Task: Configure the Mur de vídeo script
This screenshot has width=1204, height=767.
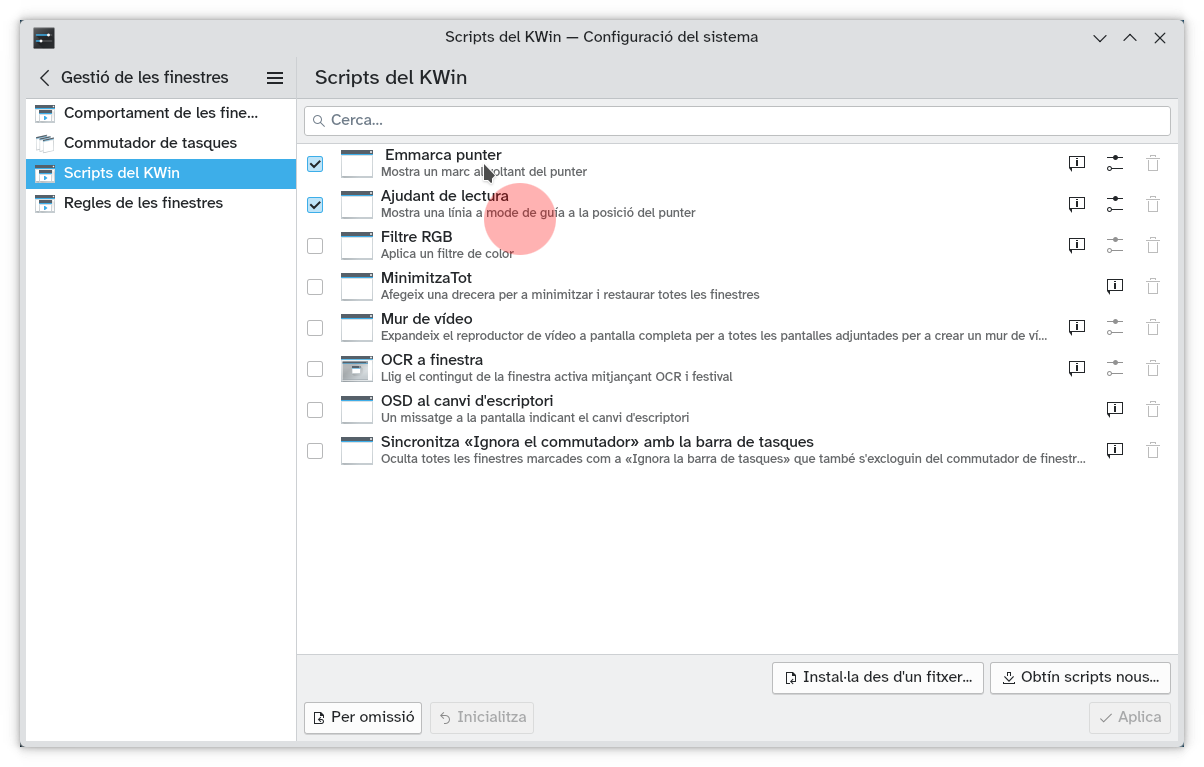Action: point(1115,327)
